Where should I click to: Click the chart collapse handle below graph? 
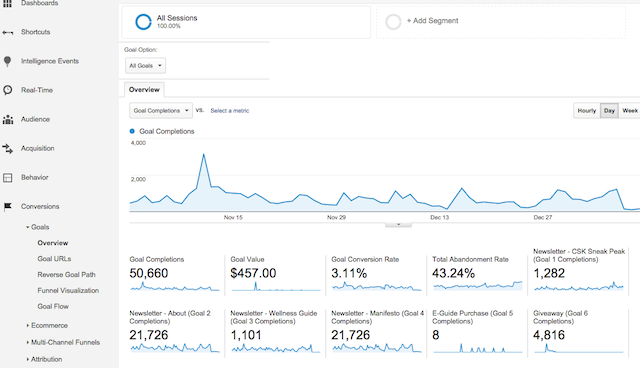398,224
